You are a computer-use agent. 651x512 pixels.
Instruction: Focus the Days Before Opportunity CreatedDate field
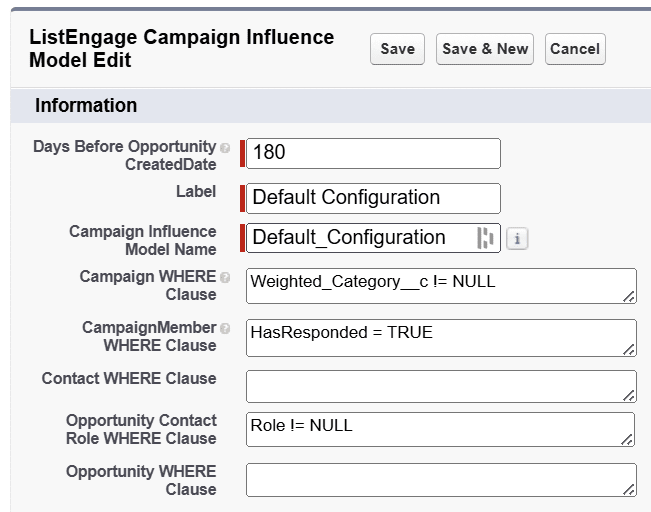click(373, 154)
